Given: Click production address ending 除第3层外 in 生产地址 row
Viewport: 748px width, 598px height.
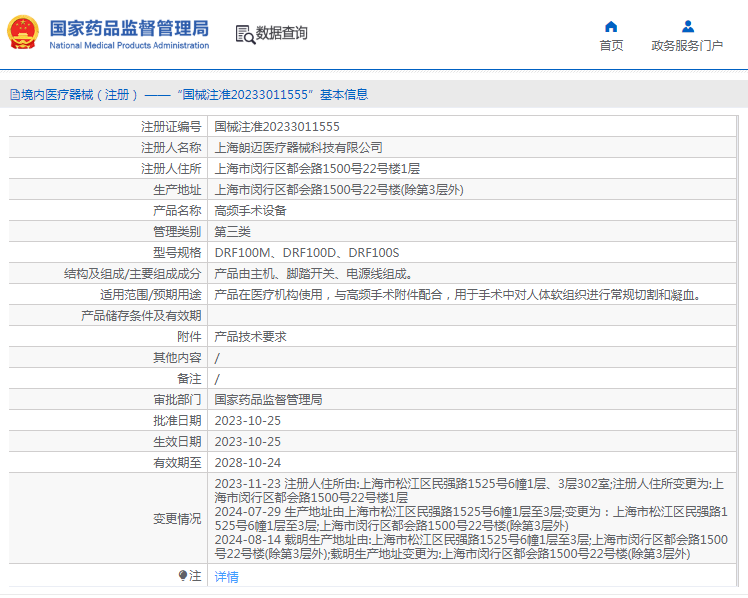Looking at the screenshot, I should point(339,189).
